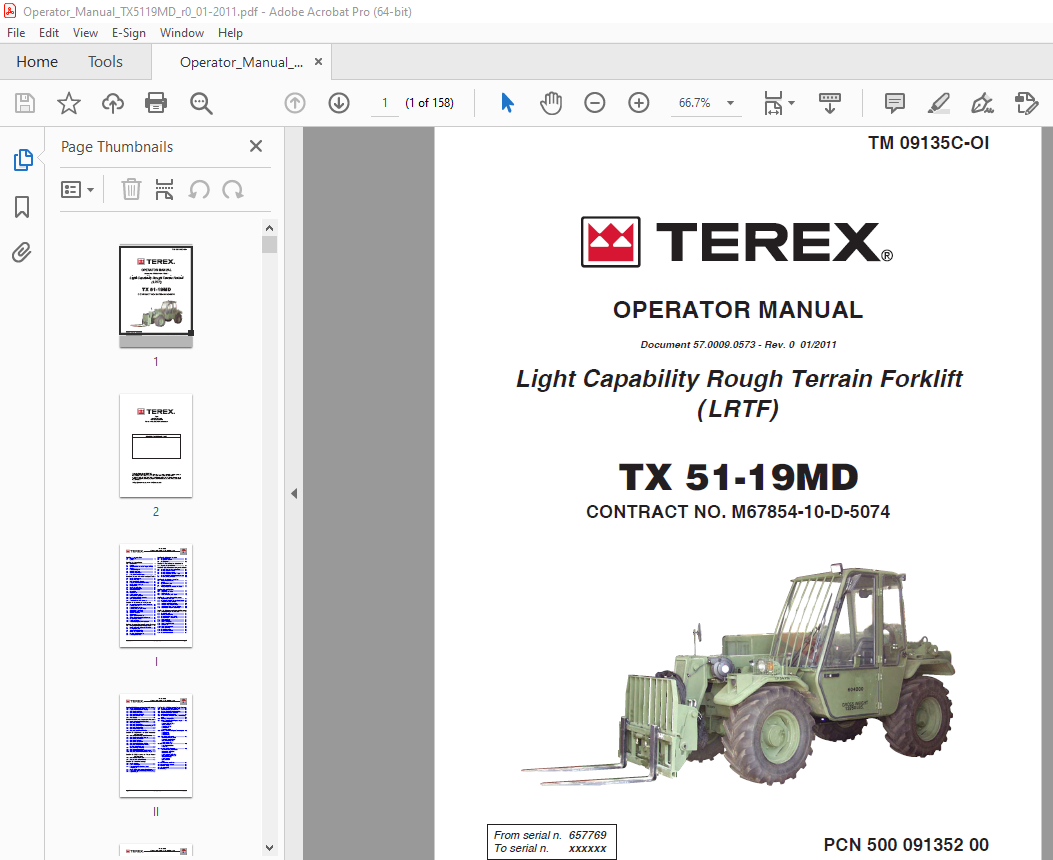Image resolution: width=1053 pixels, height=860 pixels.
Task: Print the document
Action: pos(156,103)
